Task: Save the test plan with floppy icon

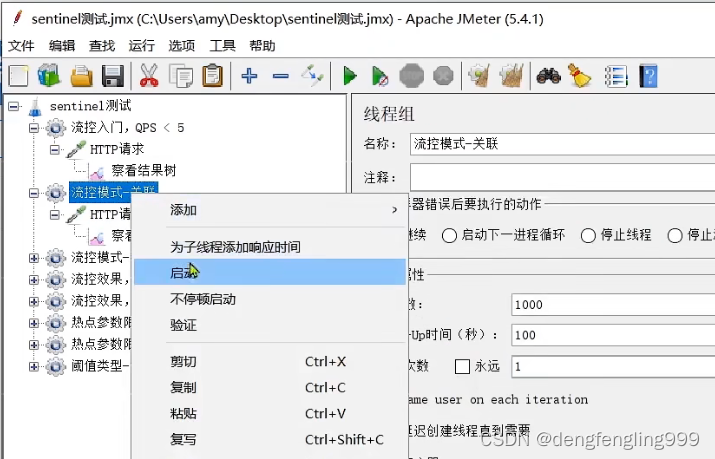Action: [x=113, y=76]
